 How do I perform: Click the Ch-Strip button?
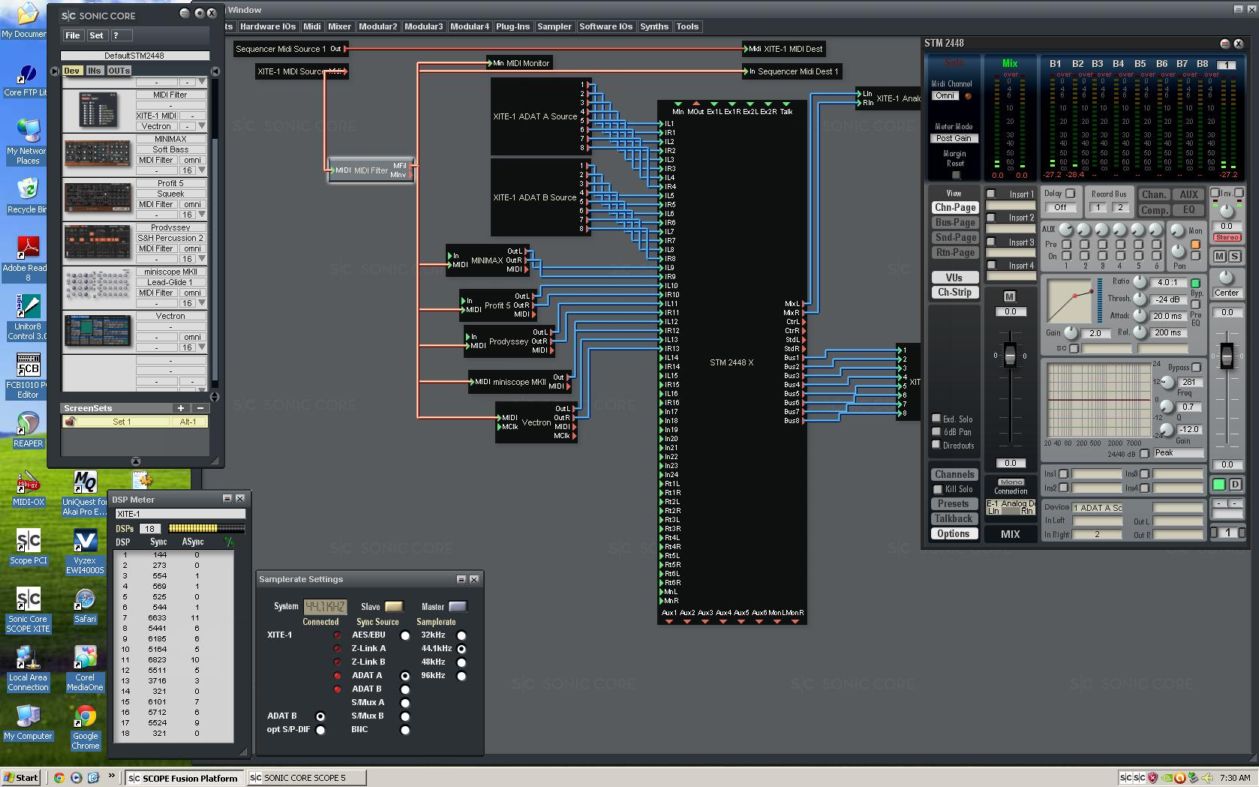(954, 293)
